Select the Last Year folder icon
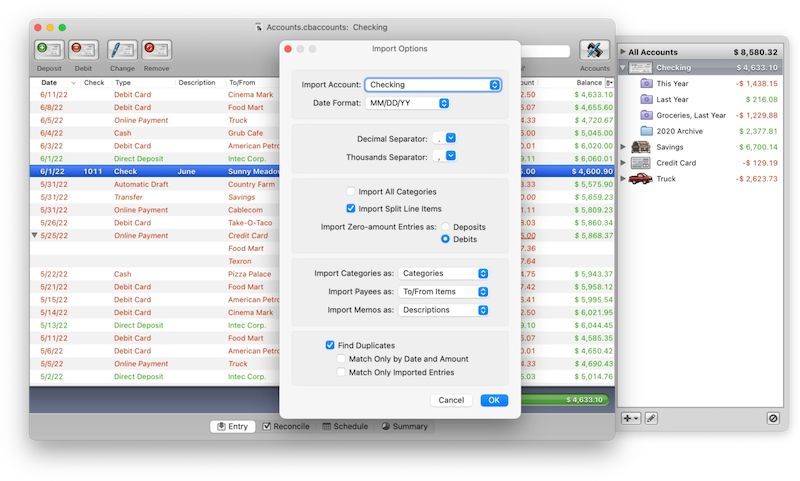Screen dimensions: 800x481 coord(646,99)
